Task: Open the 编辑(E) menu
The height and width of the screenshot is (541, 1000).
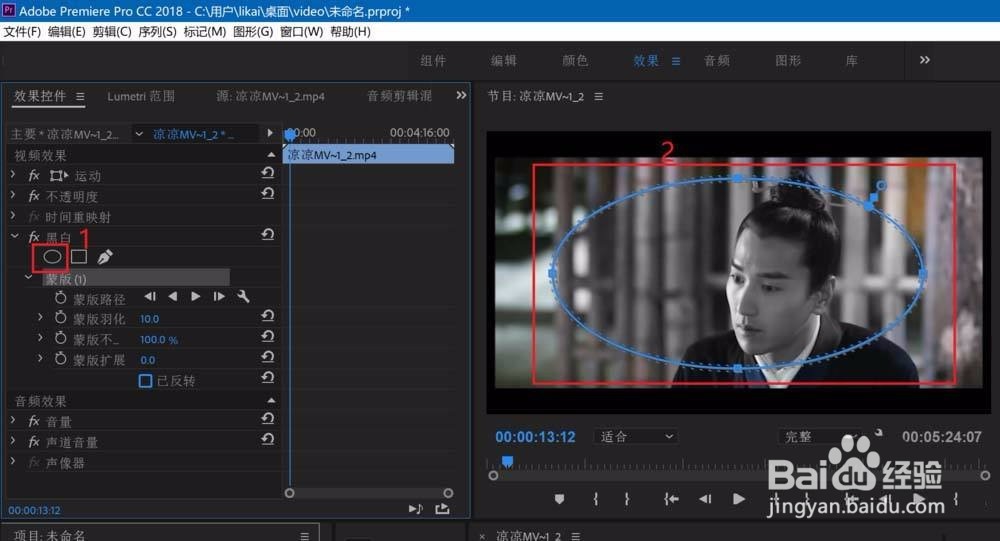Action: point(67,31)
